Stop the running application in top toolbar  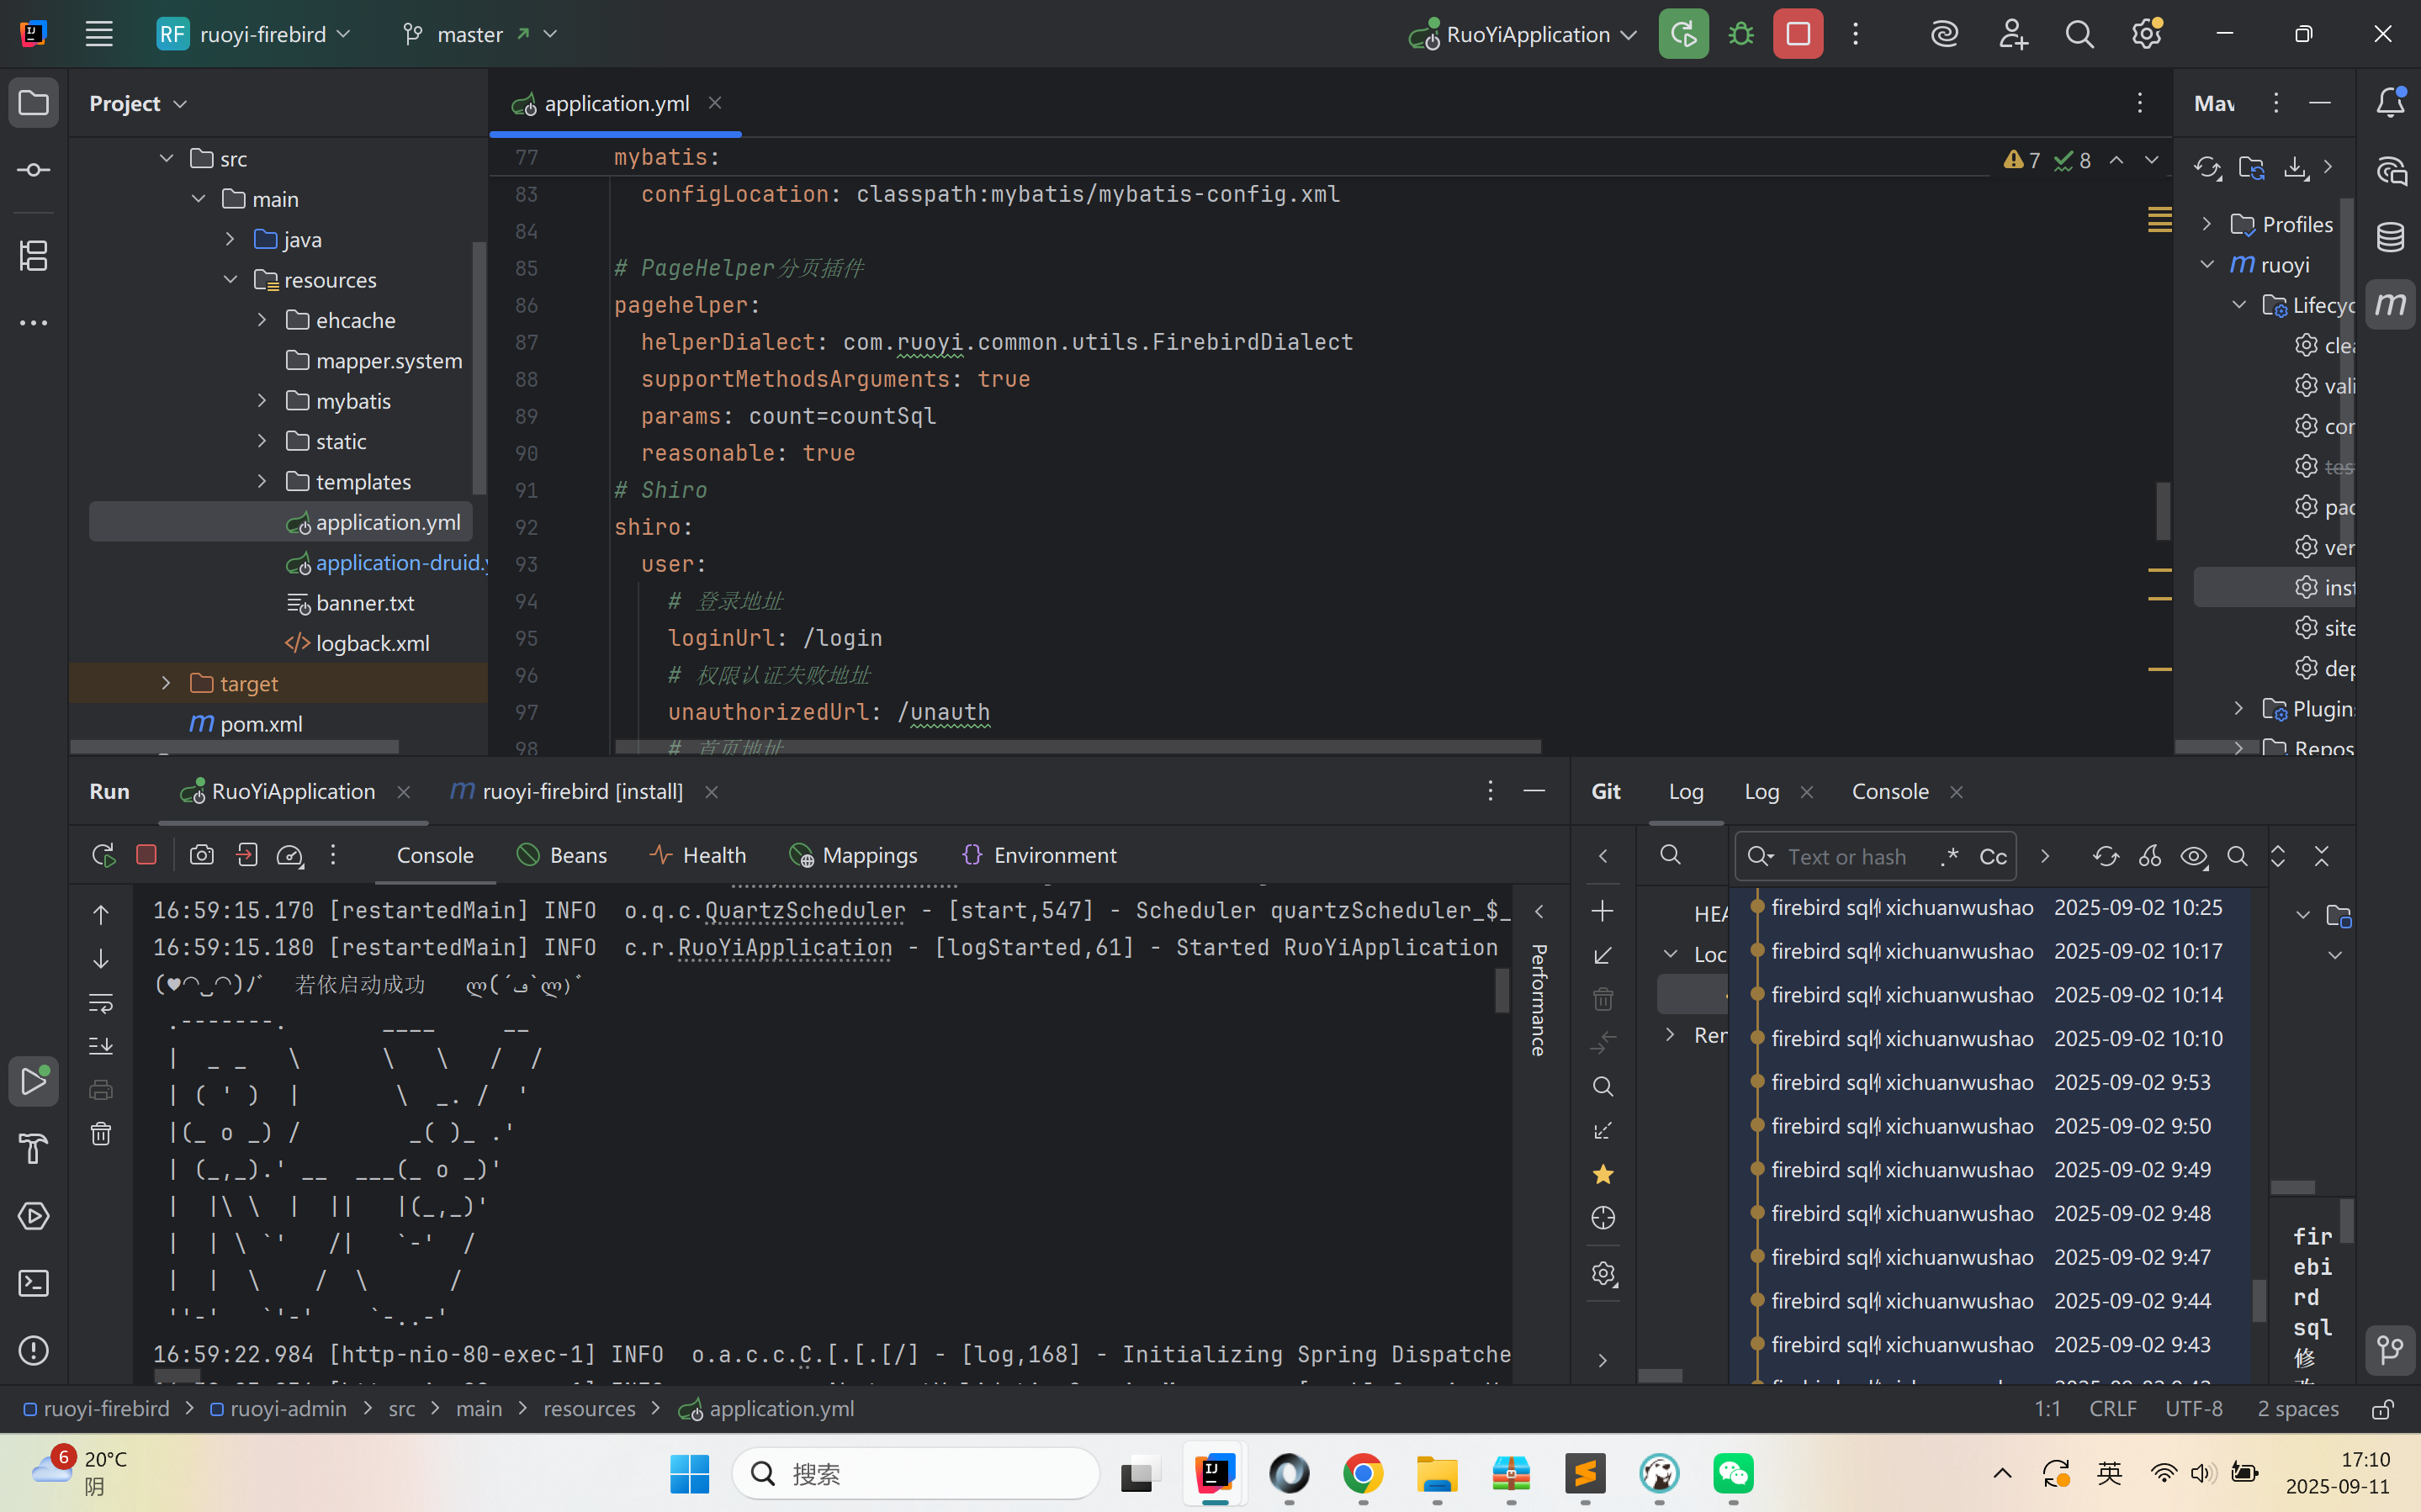click(1798, 34)
